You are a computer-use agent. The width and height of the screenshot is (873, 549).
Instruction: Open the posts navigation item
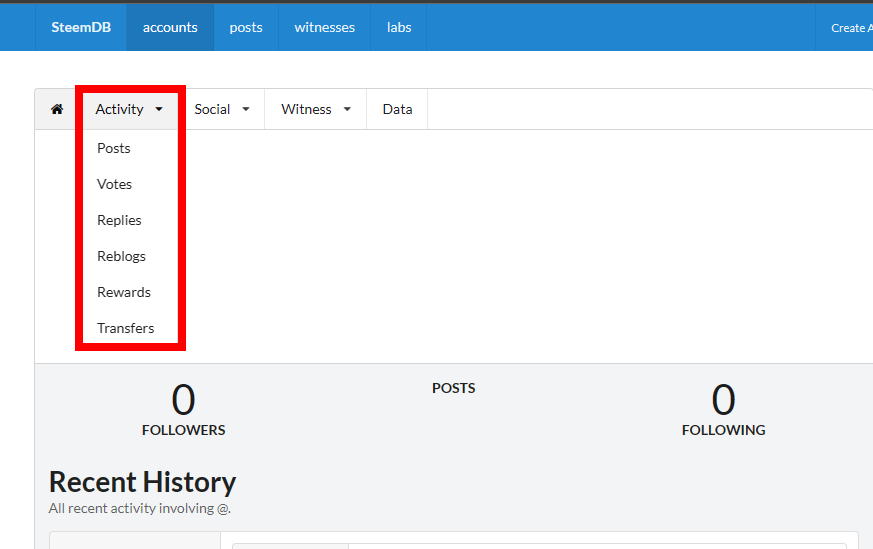tap(246, 27)
